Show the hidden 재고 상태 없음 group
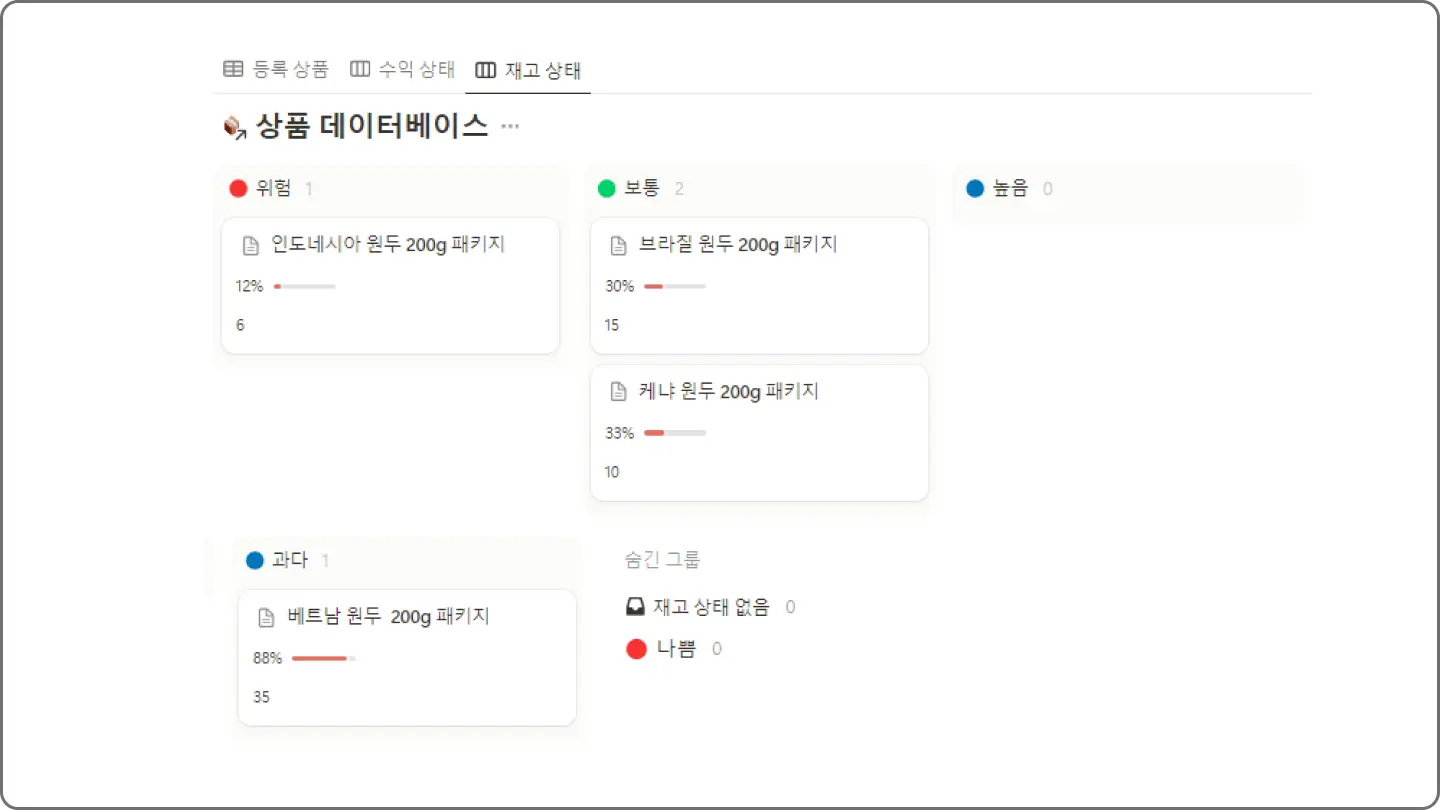1440x810 pixels. [710, 607]
